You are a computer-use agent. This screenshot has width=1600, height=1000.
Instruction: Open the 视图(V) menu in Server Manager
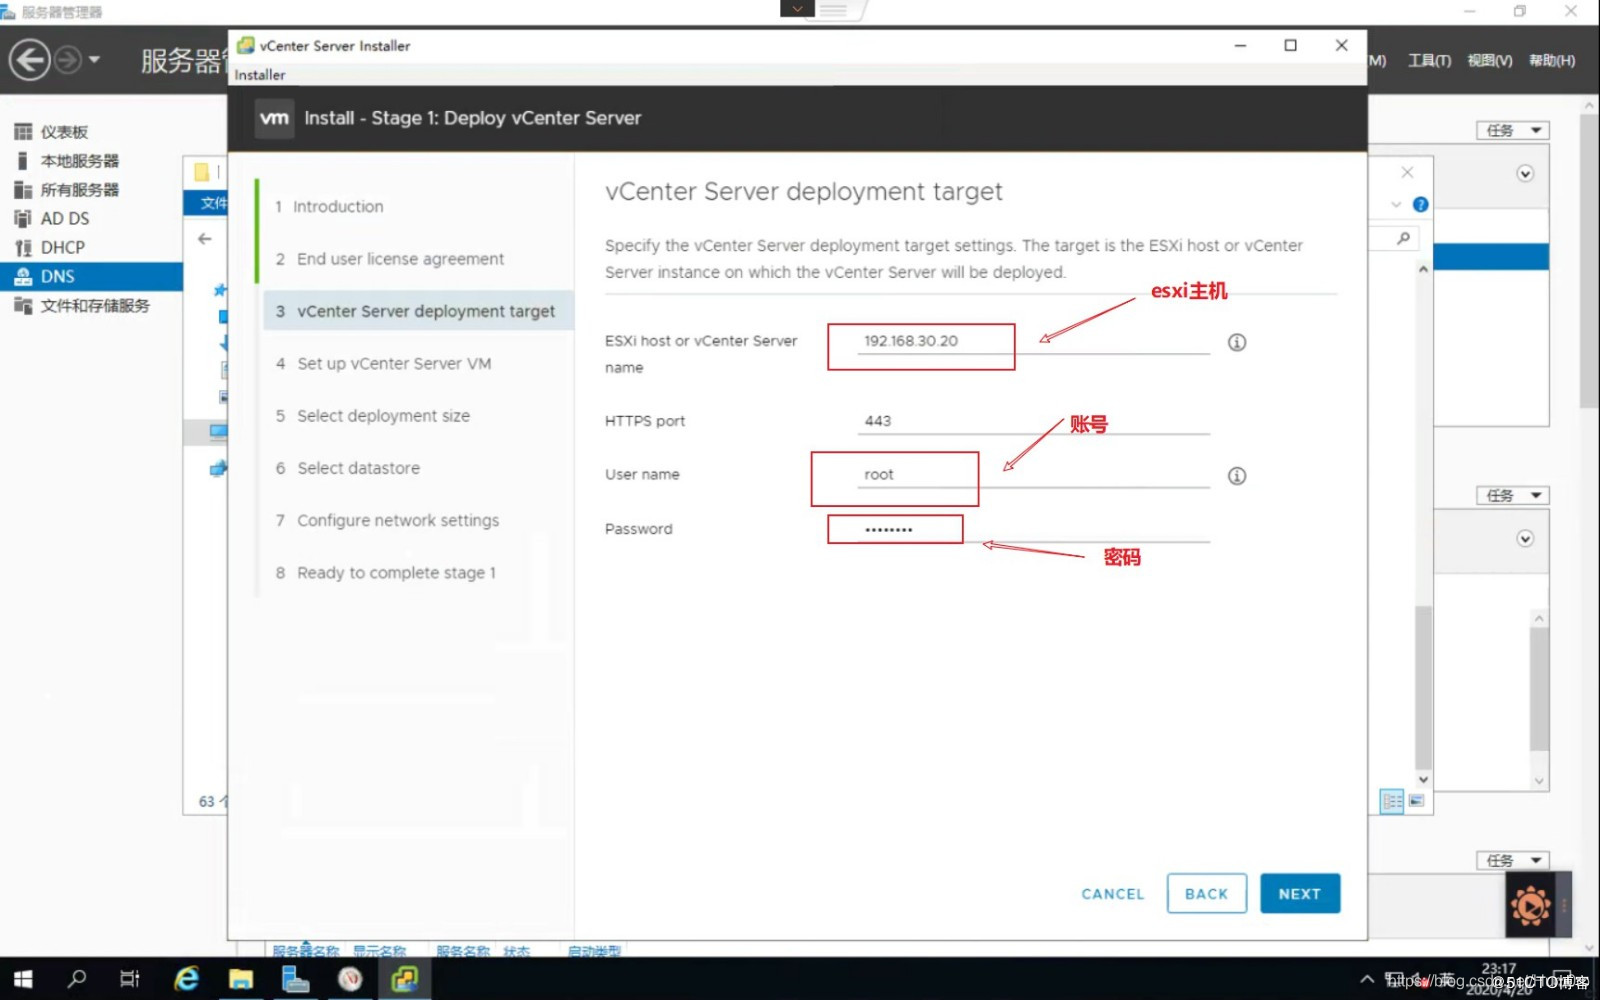point(1489,61)
